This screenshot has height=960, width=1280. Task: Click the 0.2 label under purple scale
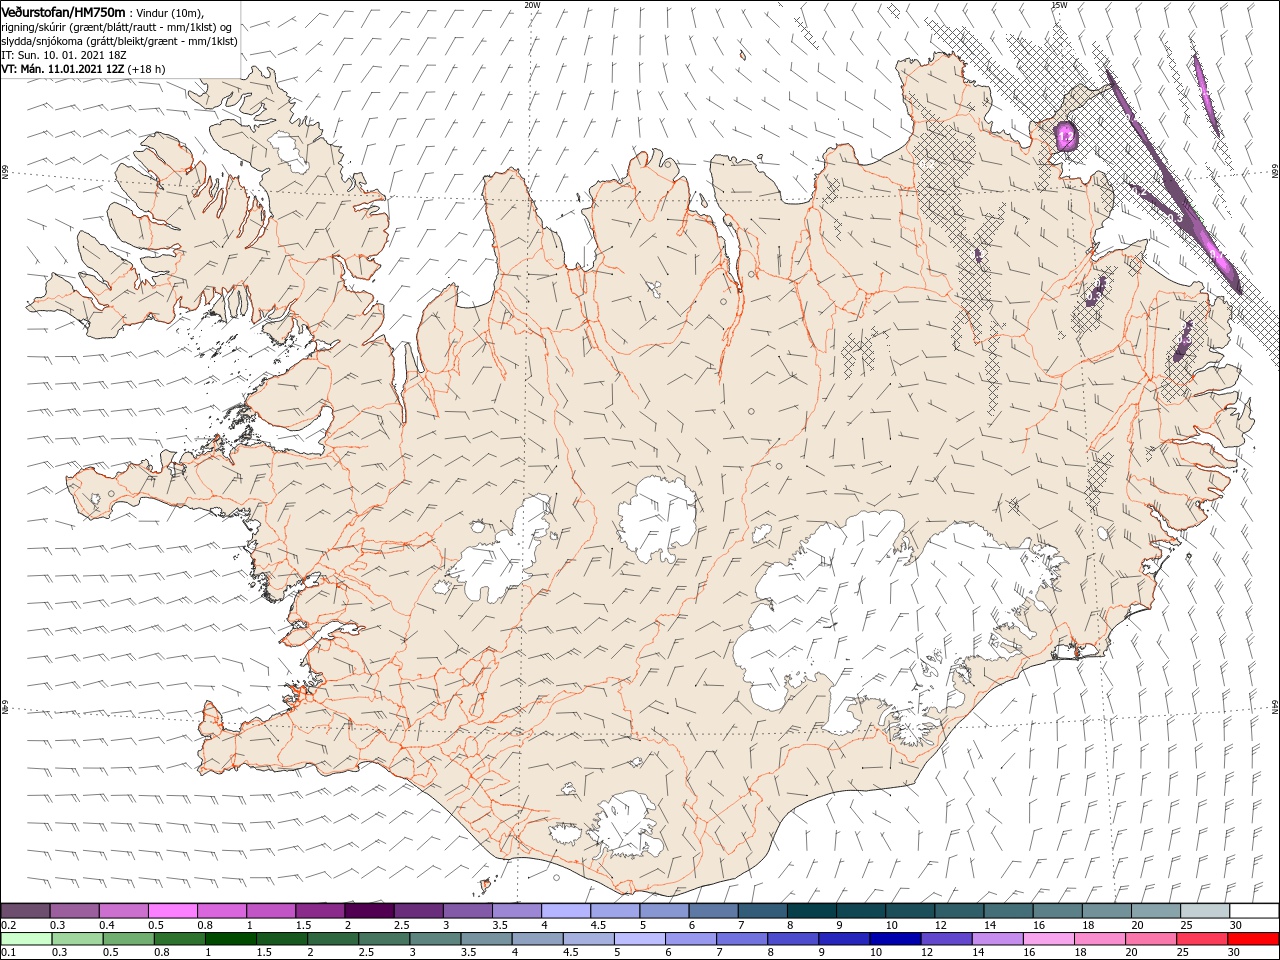point(8,925)
